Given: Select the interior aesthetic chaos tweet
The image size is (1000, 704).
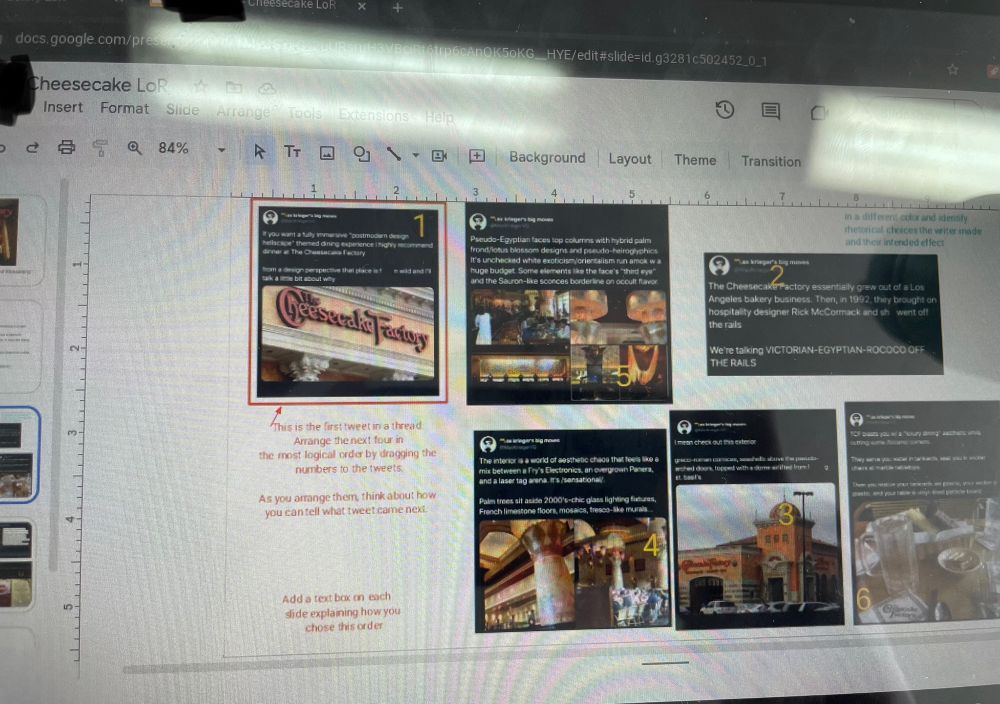Looking at the screenshot, I should click(572, 530).
